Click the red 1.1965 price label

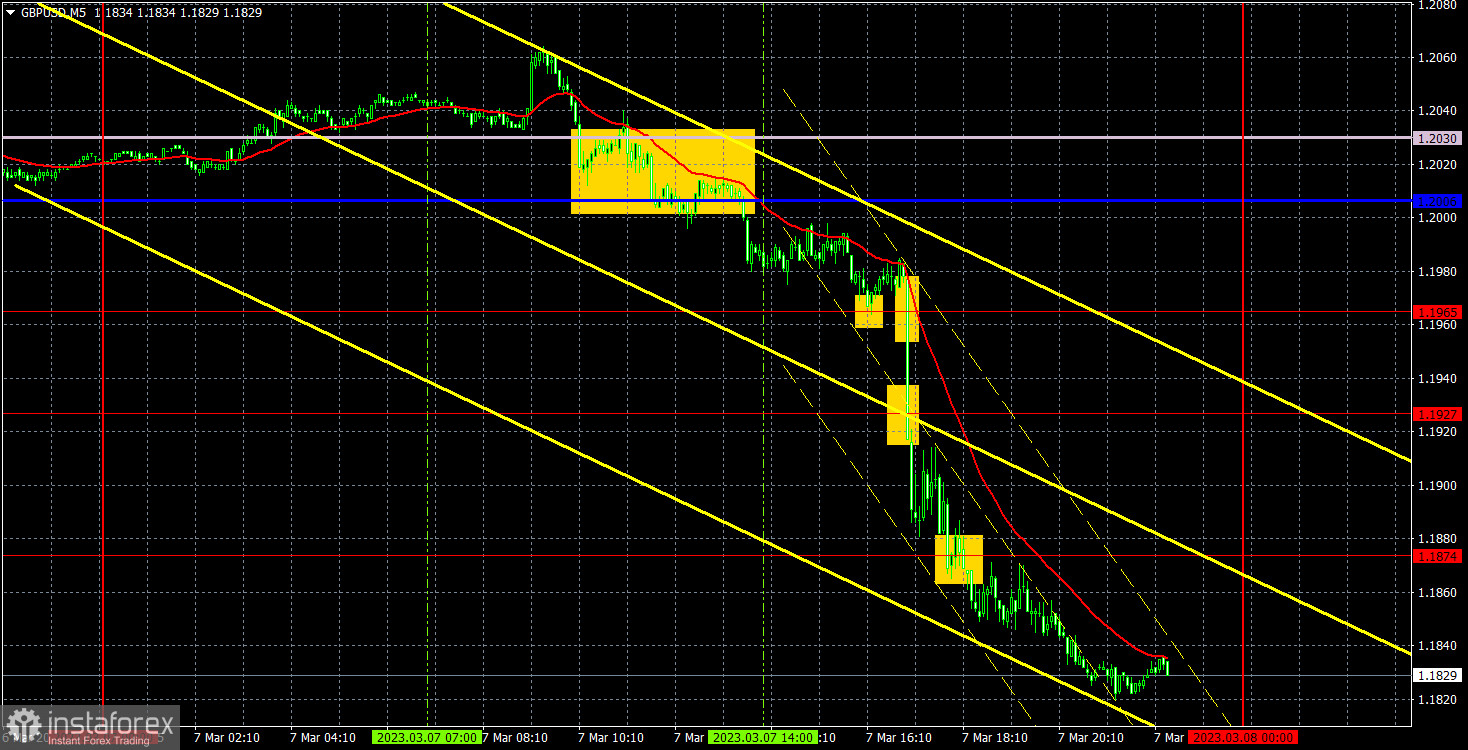coord(1438,312)
